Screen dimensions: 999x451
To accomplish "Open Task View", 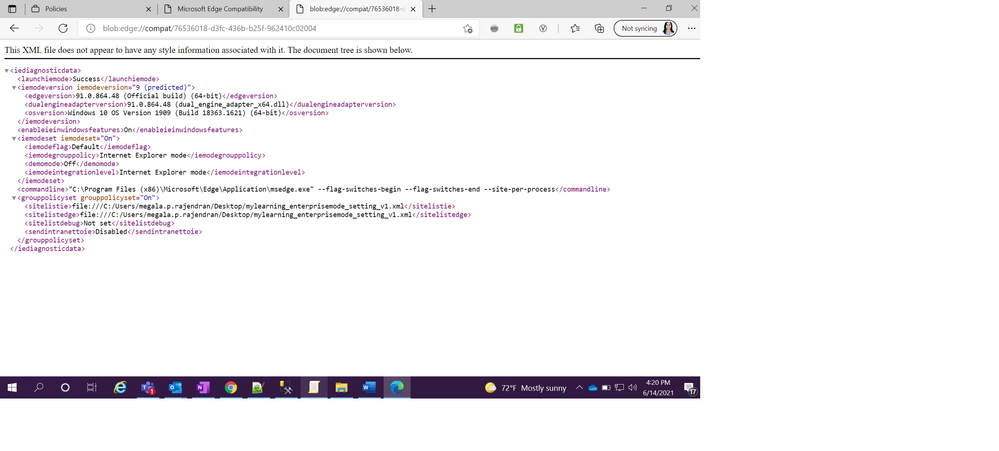I will click(91, 387).
